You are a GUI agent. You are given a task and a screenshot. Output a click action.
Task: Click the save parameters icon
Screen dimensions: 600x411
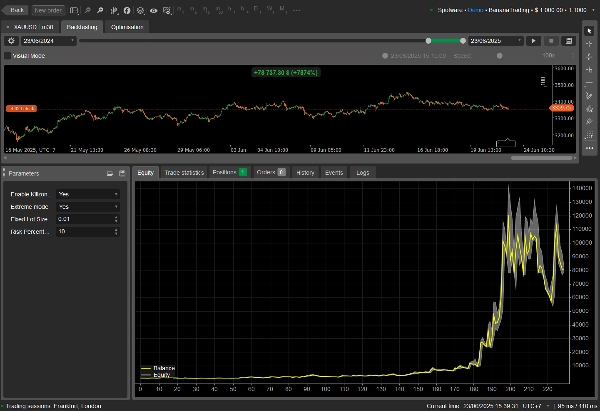(122, 173)
